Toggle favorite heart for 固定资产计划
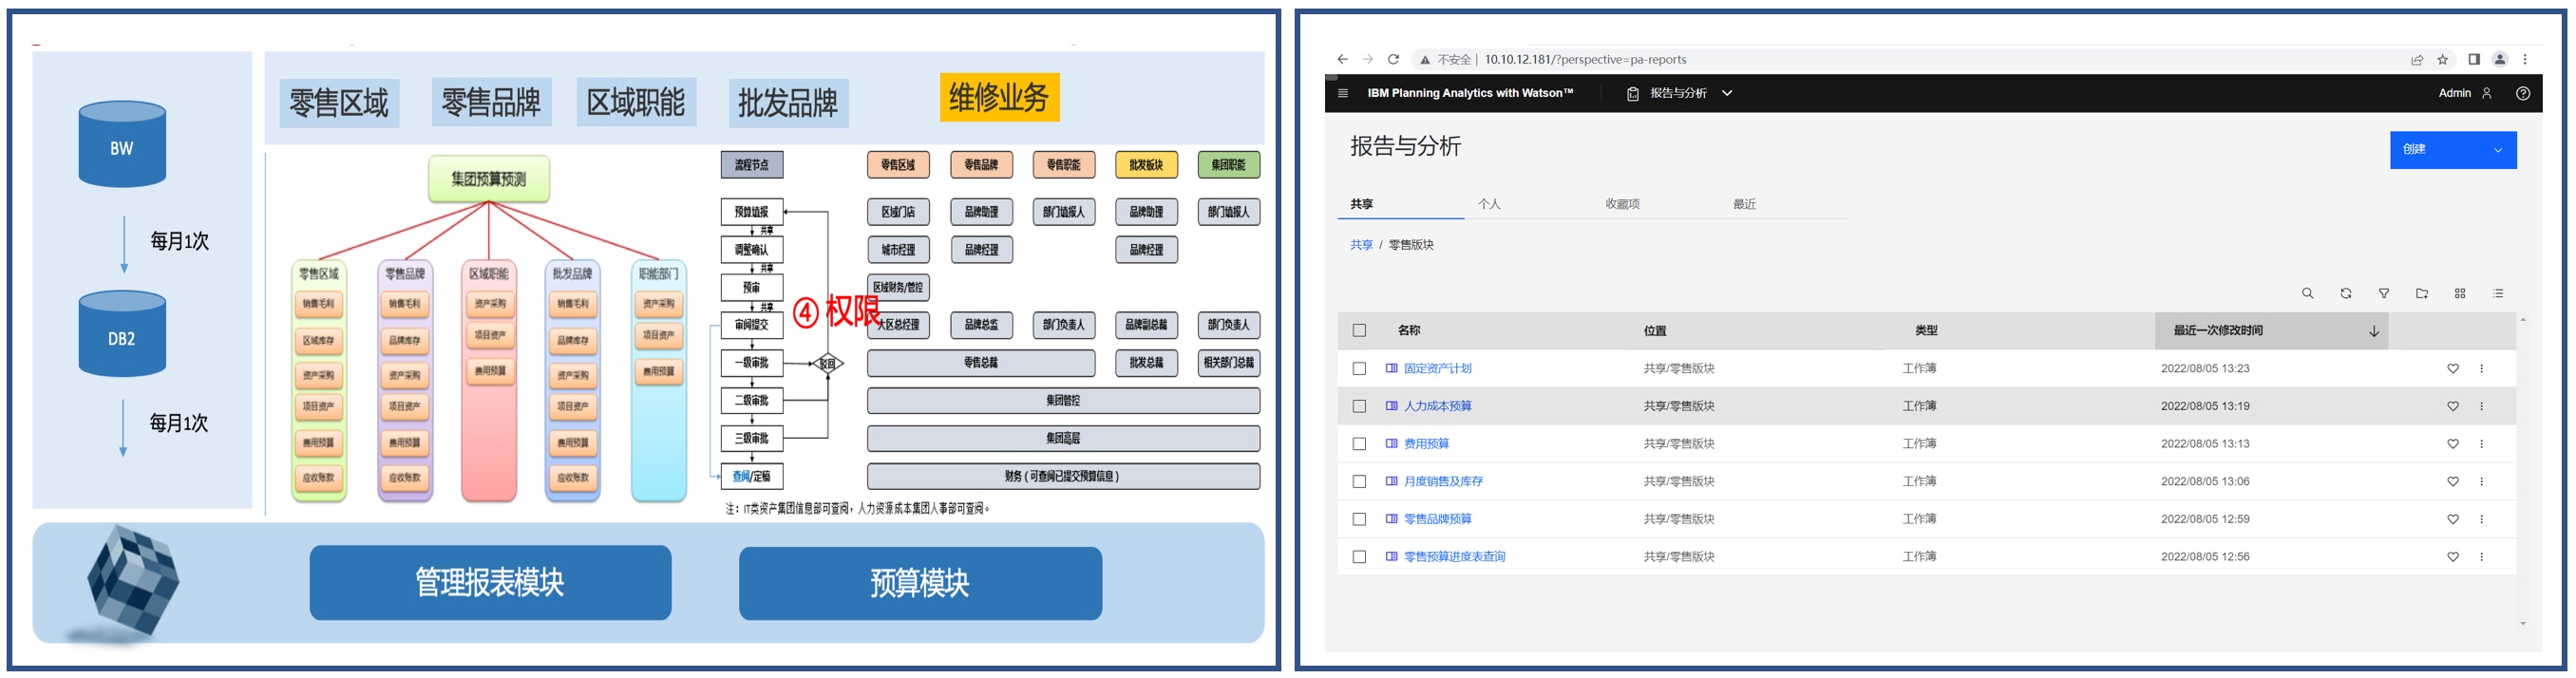 pyautogui.click(x=2453, y=369)
